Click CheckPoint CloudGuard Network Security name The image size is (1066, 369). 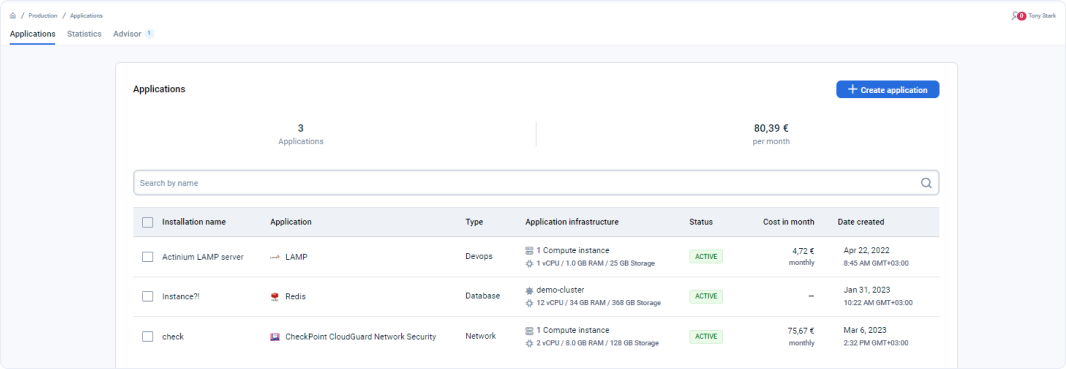[x=360, y=336]
